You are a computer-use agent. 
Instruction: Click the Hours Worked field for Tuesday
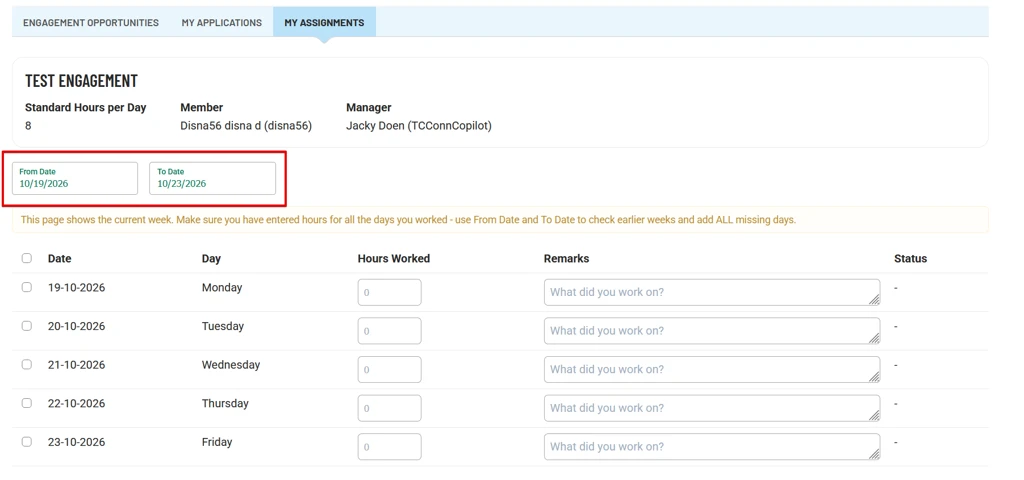[389, 330]
